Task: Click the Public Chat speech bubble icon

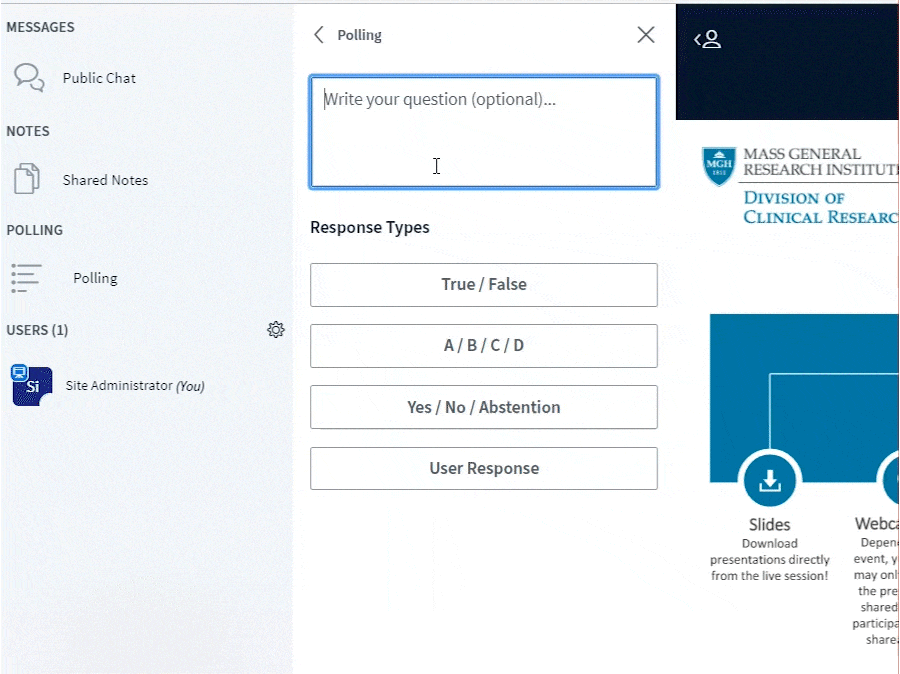Action: coord(29,78)
